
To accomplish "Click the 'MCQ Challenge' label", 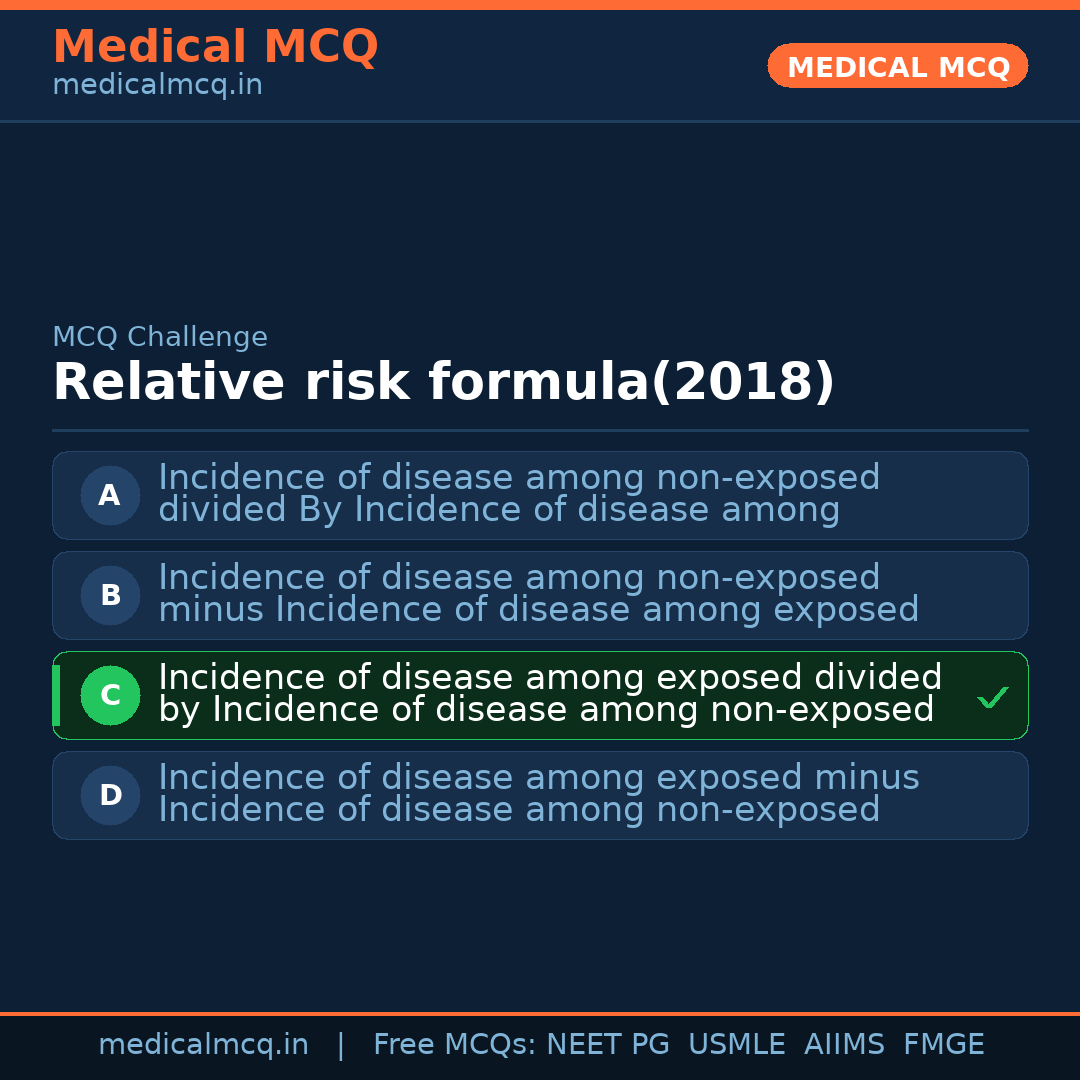I will (x=160, y=337).
